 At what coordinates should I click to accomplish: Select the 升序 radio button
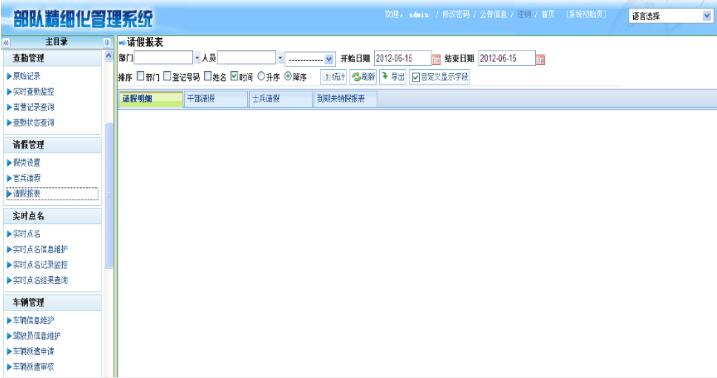tap(261, 76)
